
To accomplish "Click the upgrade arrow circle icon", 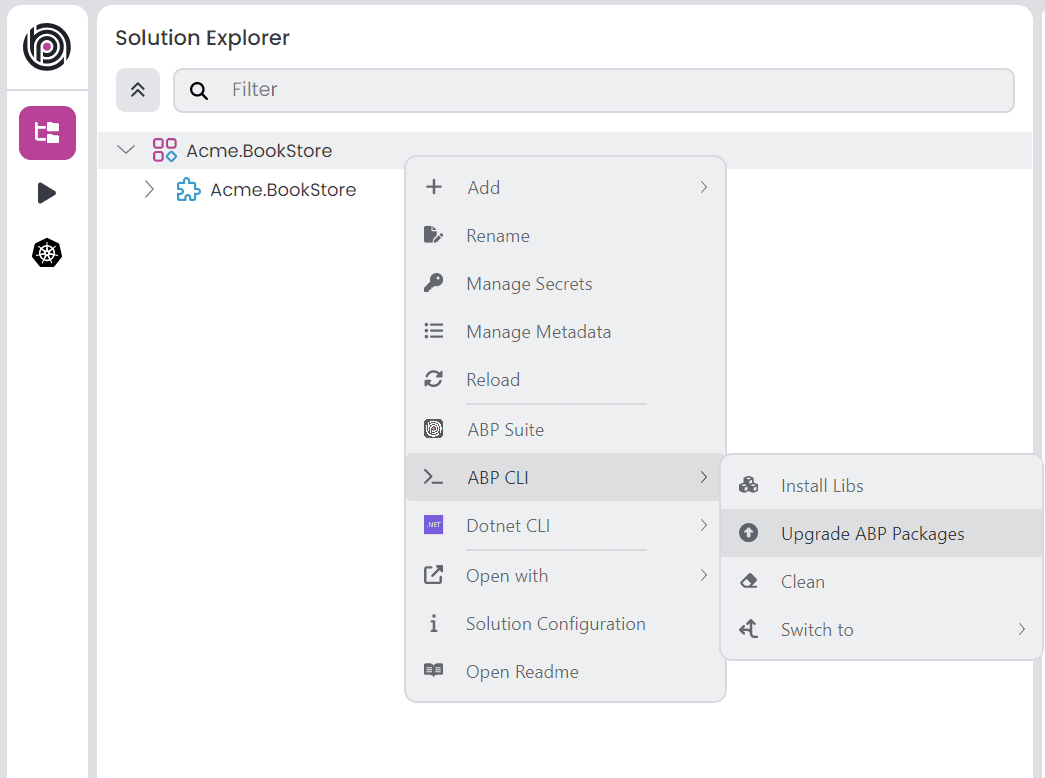I will (x=748, y=533).
